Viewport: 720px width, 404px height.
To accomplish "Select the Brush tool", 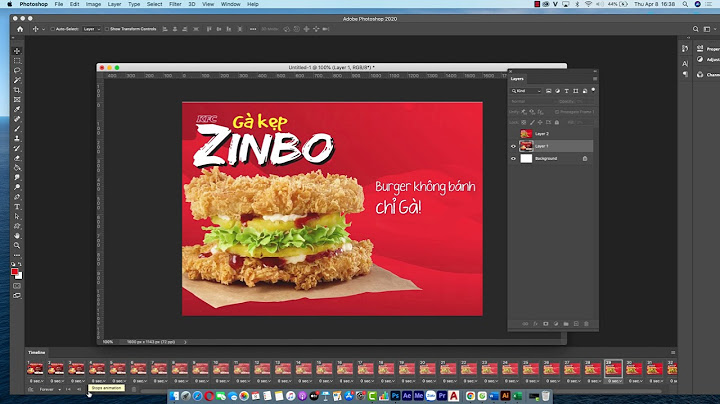I will [x=17, y=129].
